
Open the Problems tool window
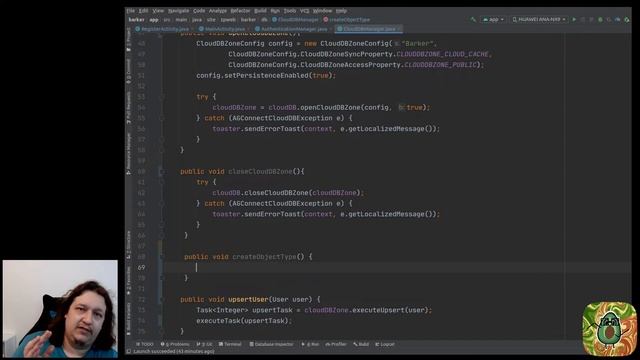175,344
